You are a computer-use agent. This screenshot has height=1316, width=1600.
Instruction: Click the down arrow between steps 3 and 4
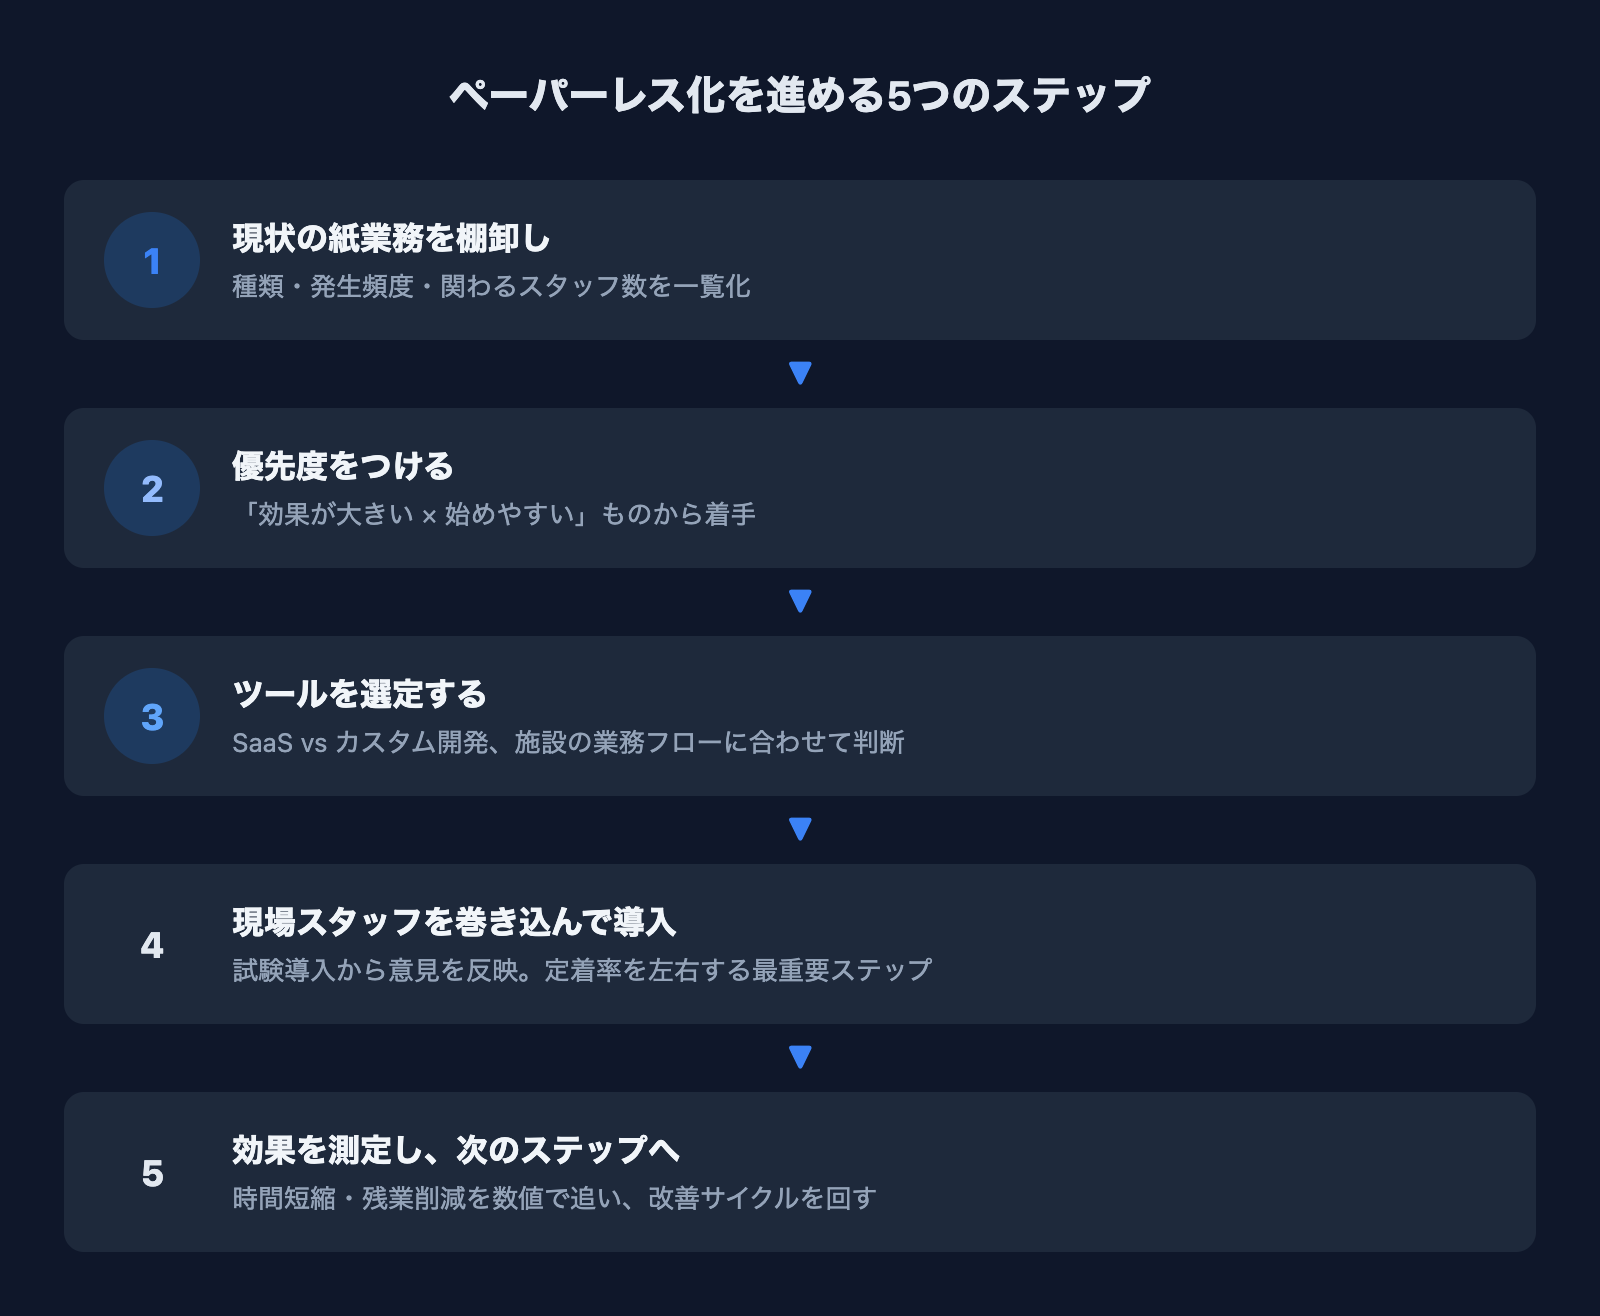pos(800,829)
